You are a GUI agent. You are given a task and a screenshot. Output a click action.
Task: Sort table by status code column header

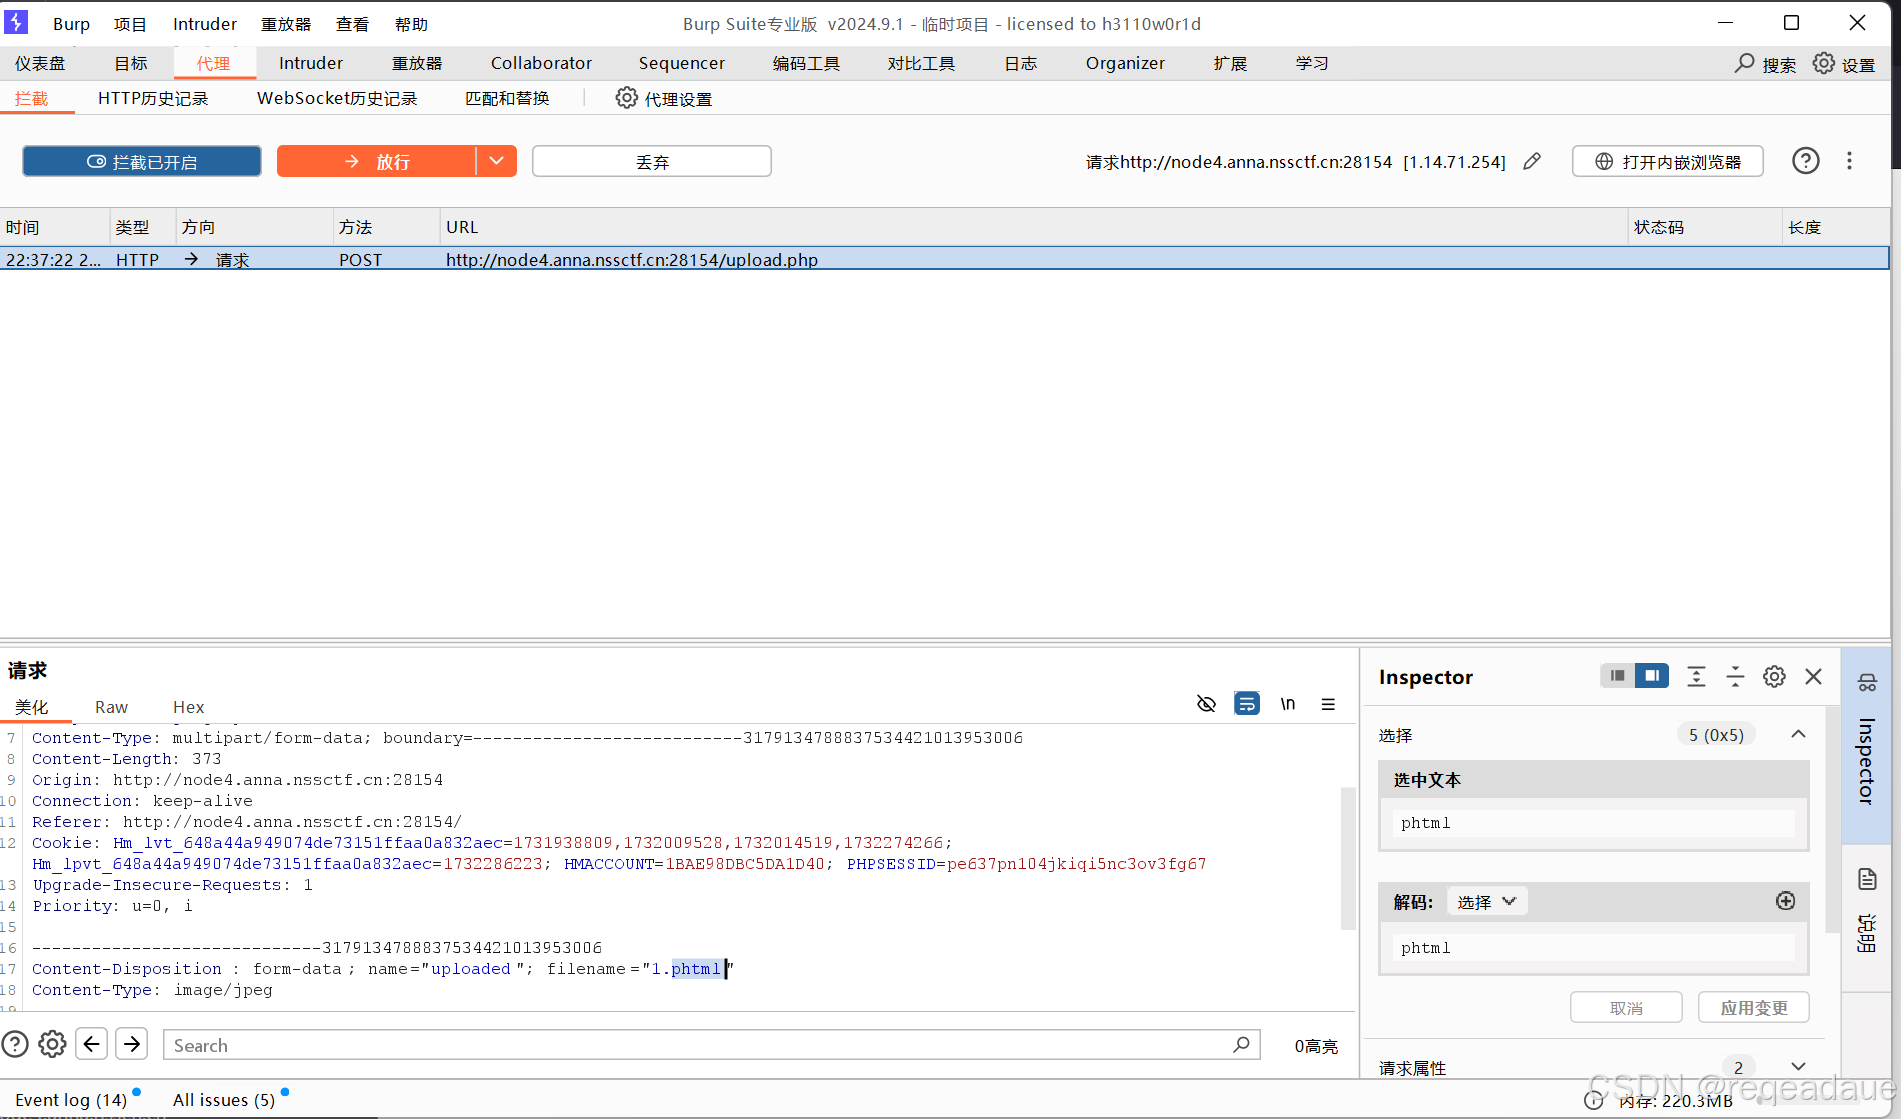pos(1704,227)
